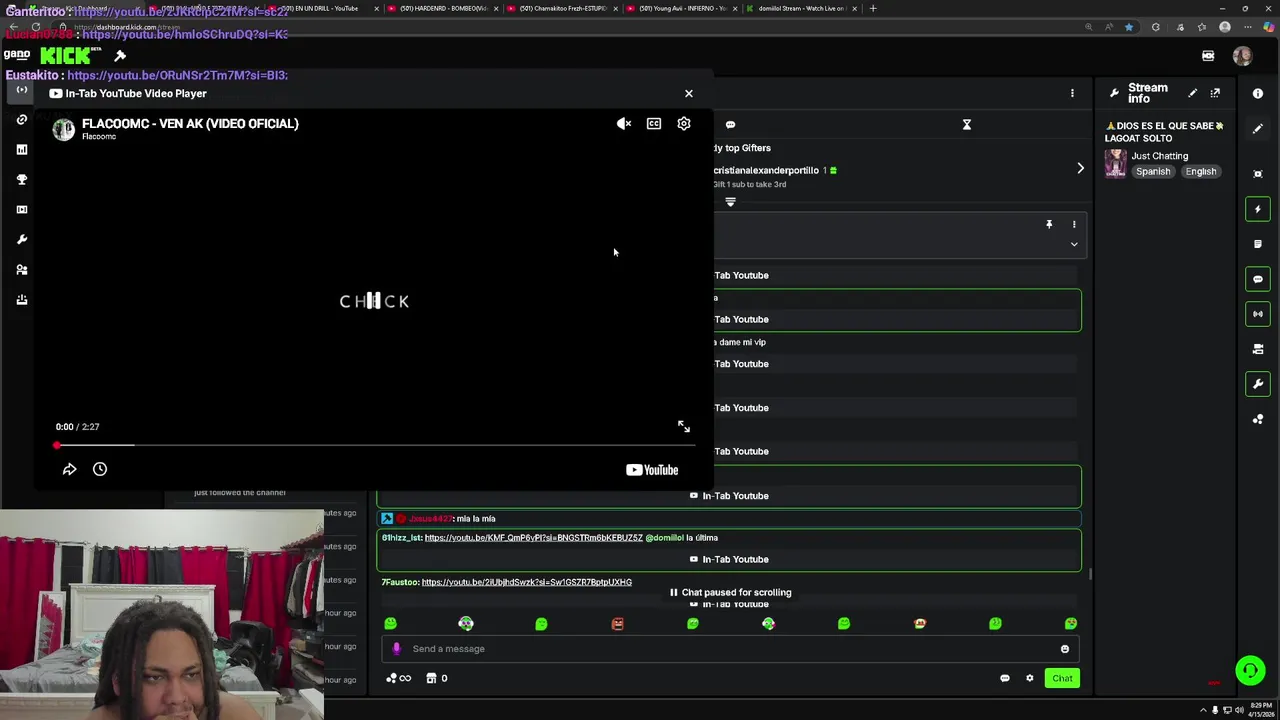Open 7Faustoo's YouTube link in chat

[526, 582]
